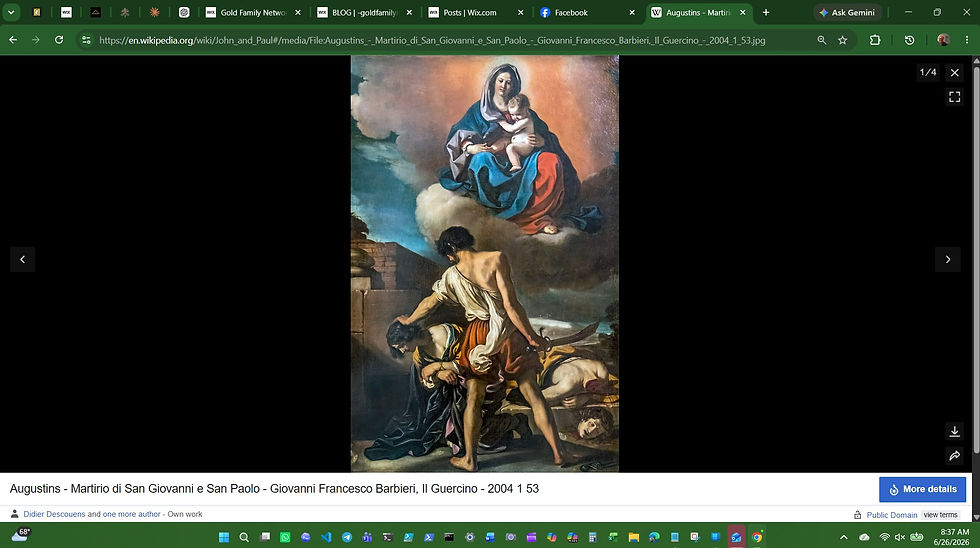Viewport: 980px width, 548px height.
Task: Open Windows taskbar search
Action: pos(244,537)
